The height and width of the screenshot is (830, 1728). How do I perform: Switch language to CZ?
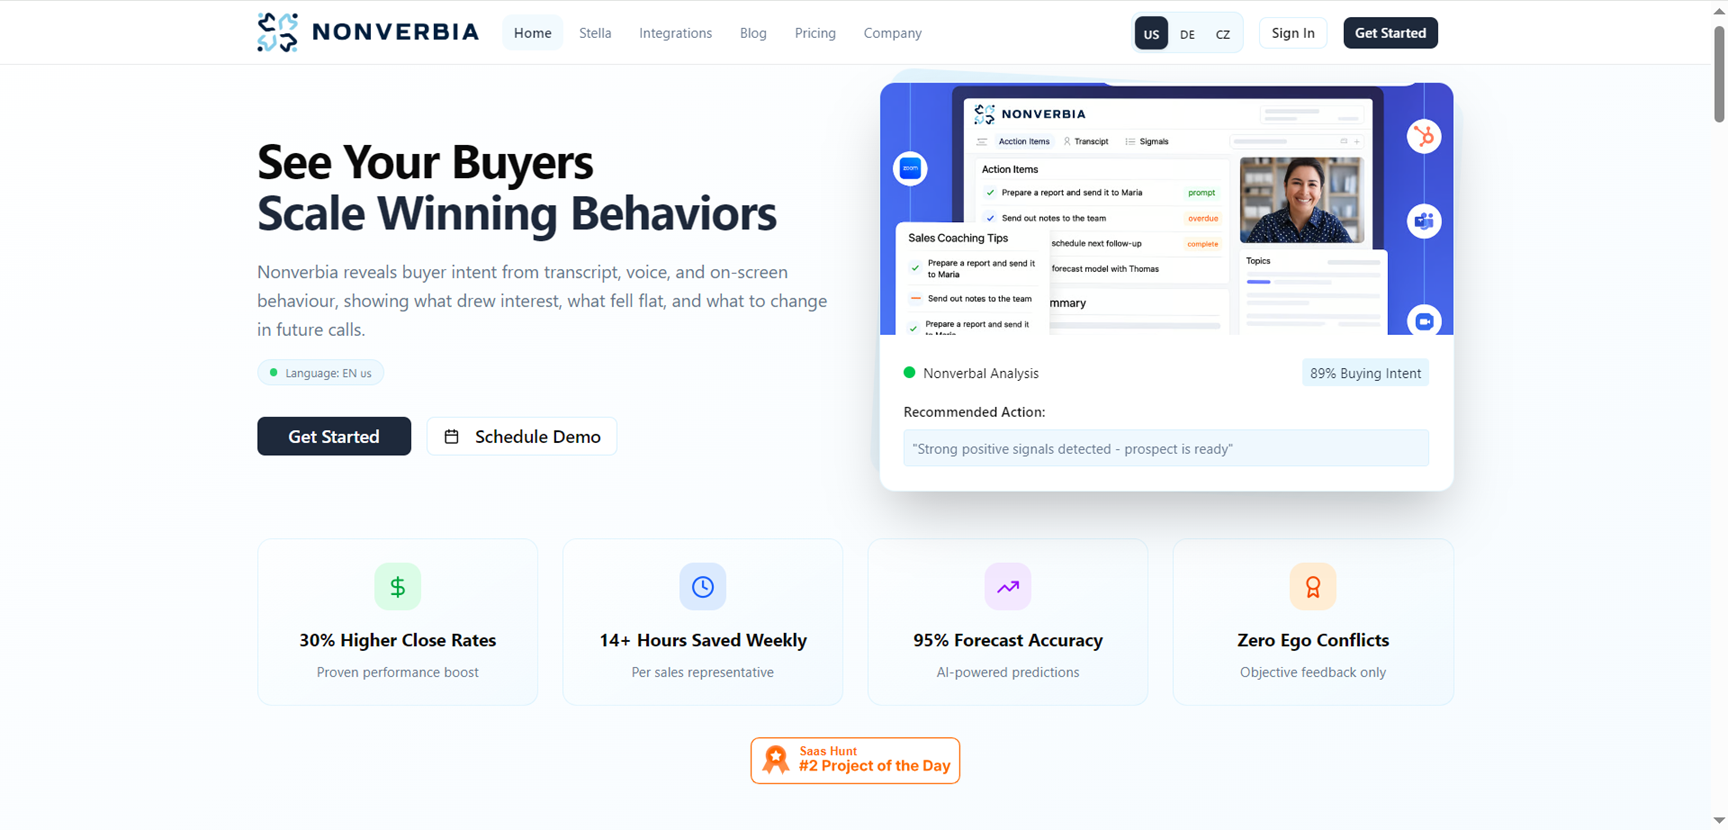[1223, 33]
